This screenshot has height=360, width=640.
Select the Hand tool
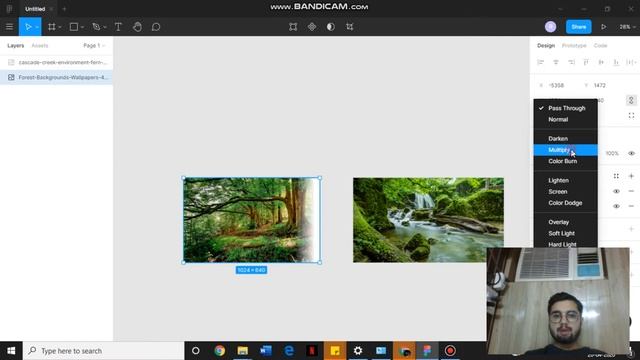[137, 27]
